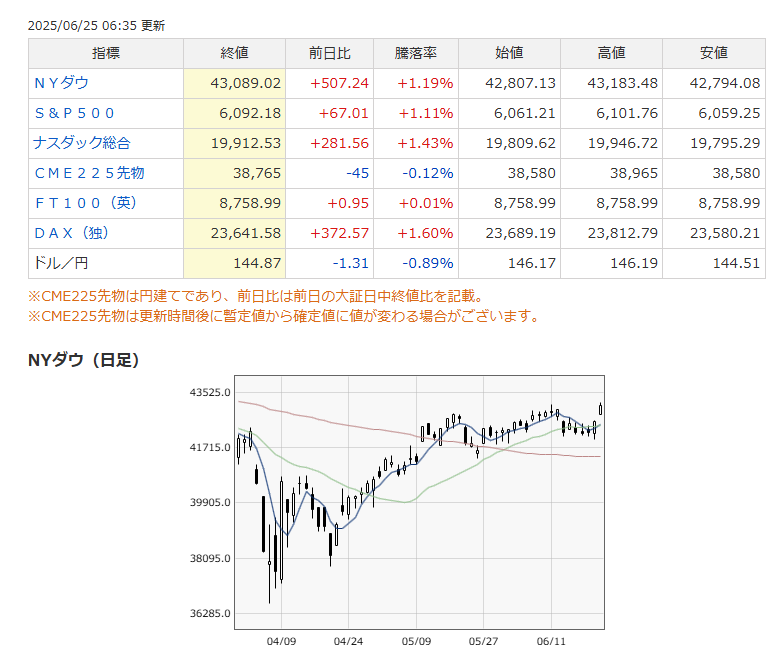Viewport: 777px width, 666px height.
Task: Click chart axis label 38095.0
Action: tap(210, 558)
